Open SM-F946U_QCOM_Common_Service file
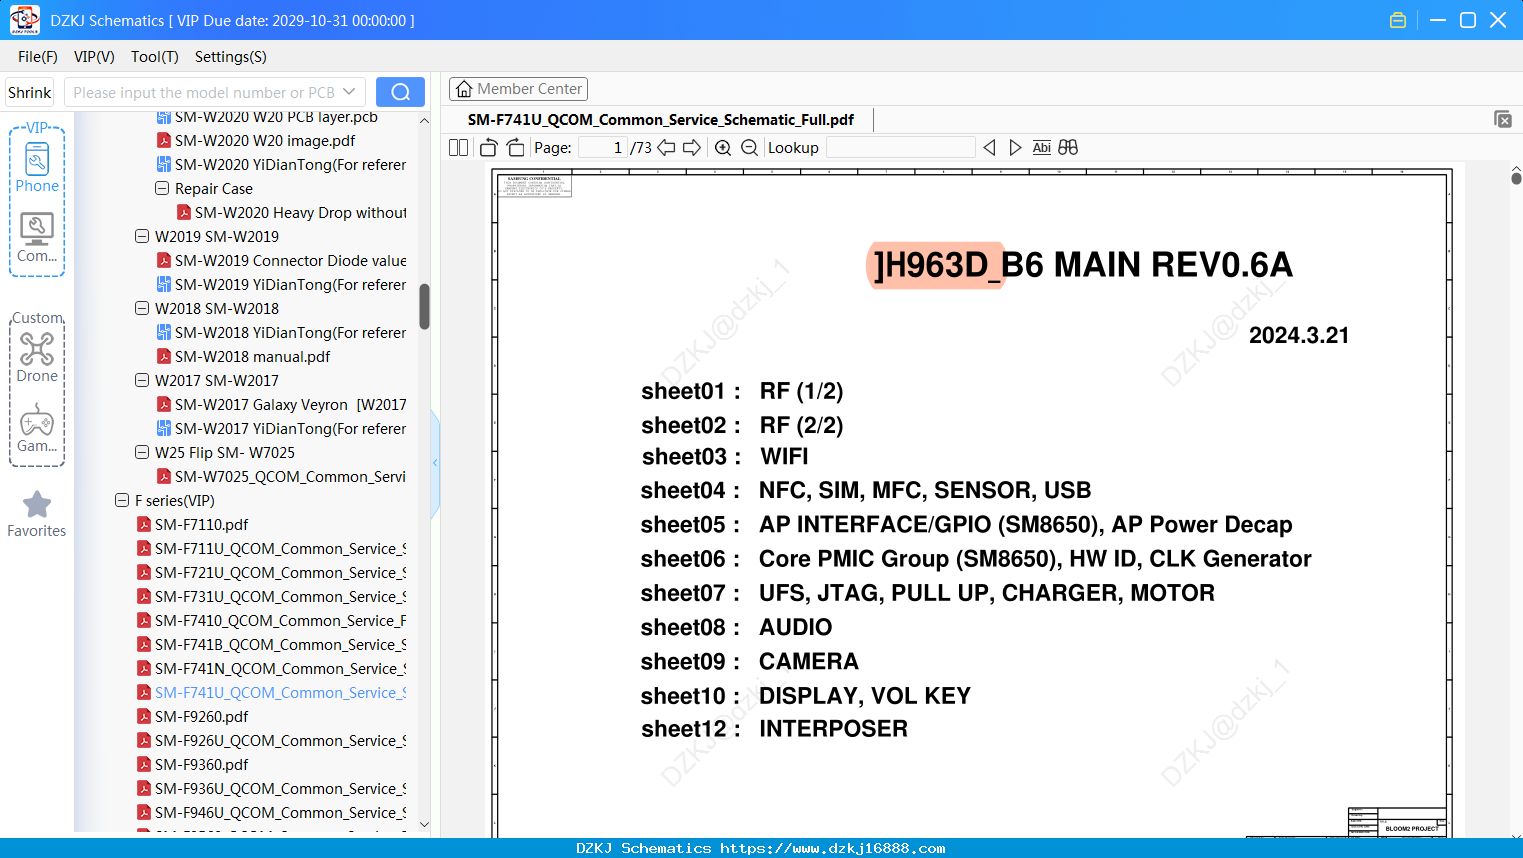Image resolution: width=1523 pixels, height=858 pixels. coord(271,813)
